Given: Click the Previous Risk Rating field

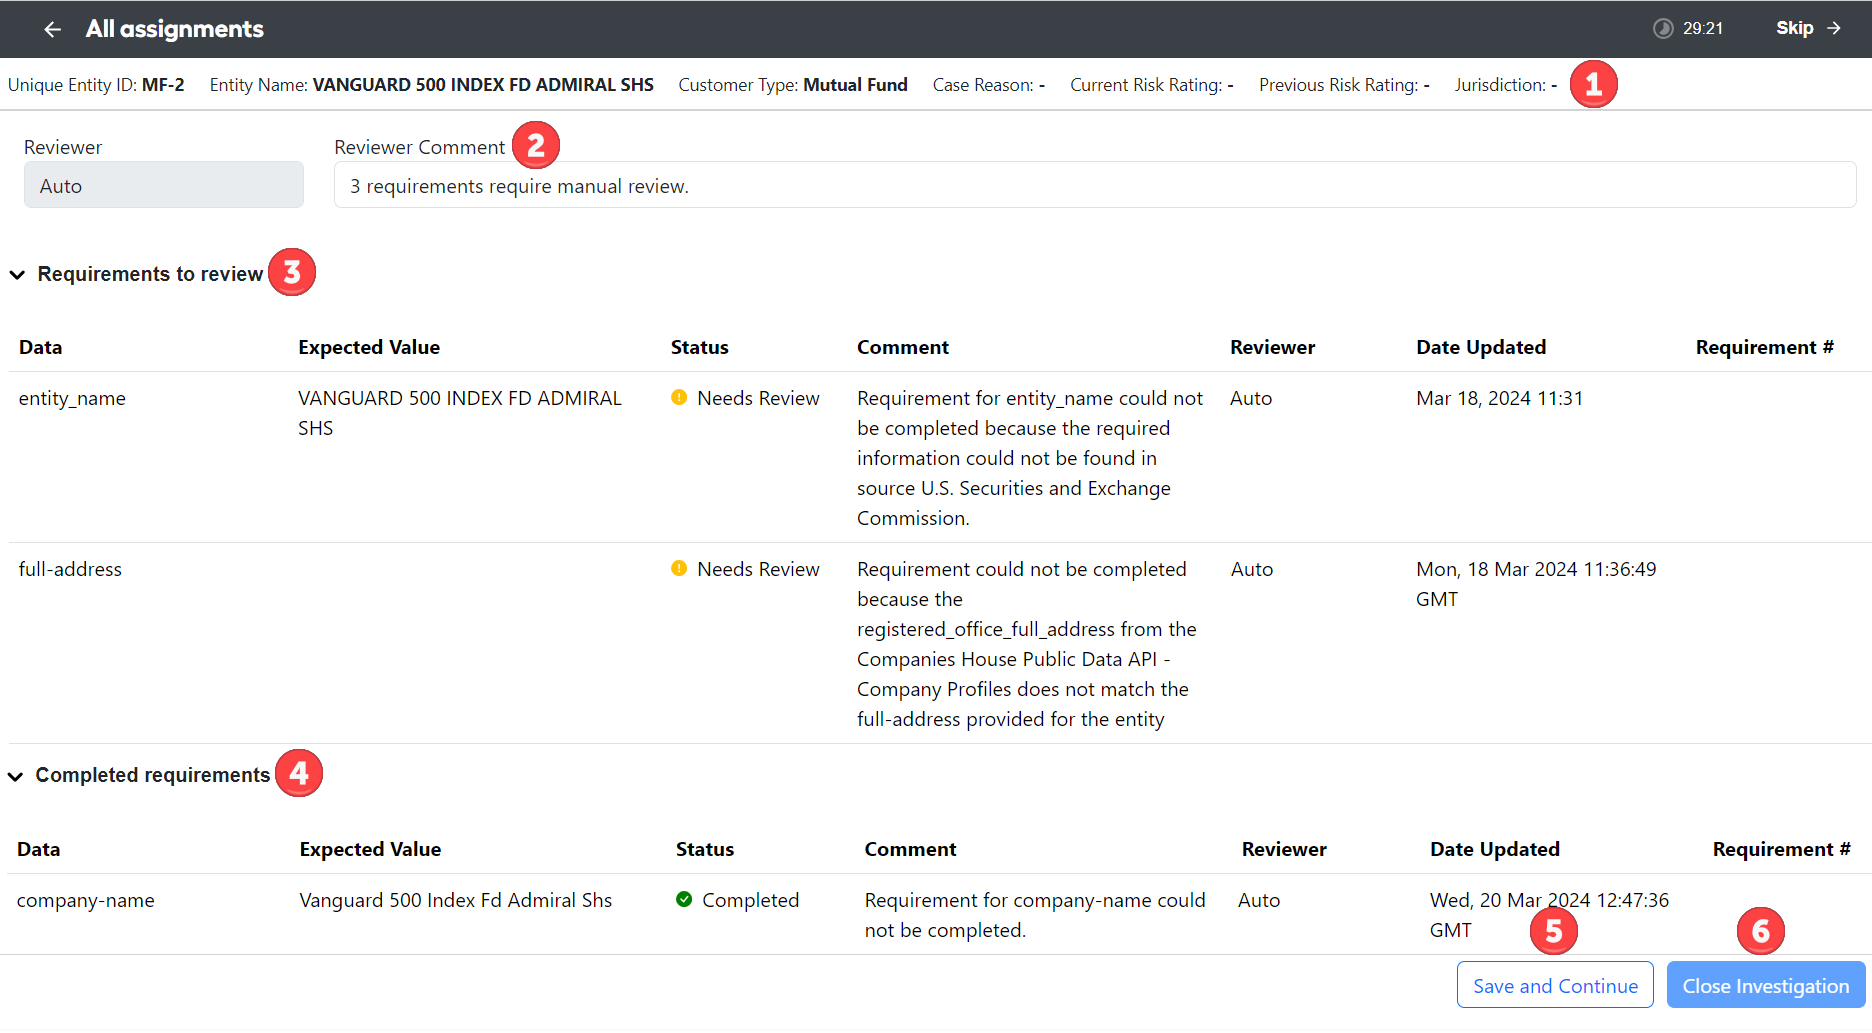Looking at the screenshot, I should click(1344, 85).
